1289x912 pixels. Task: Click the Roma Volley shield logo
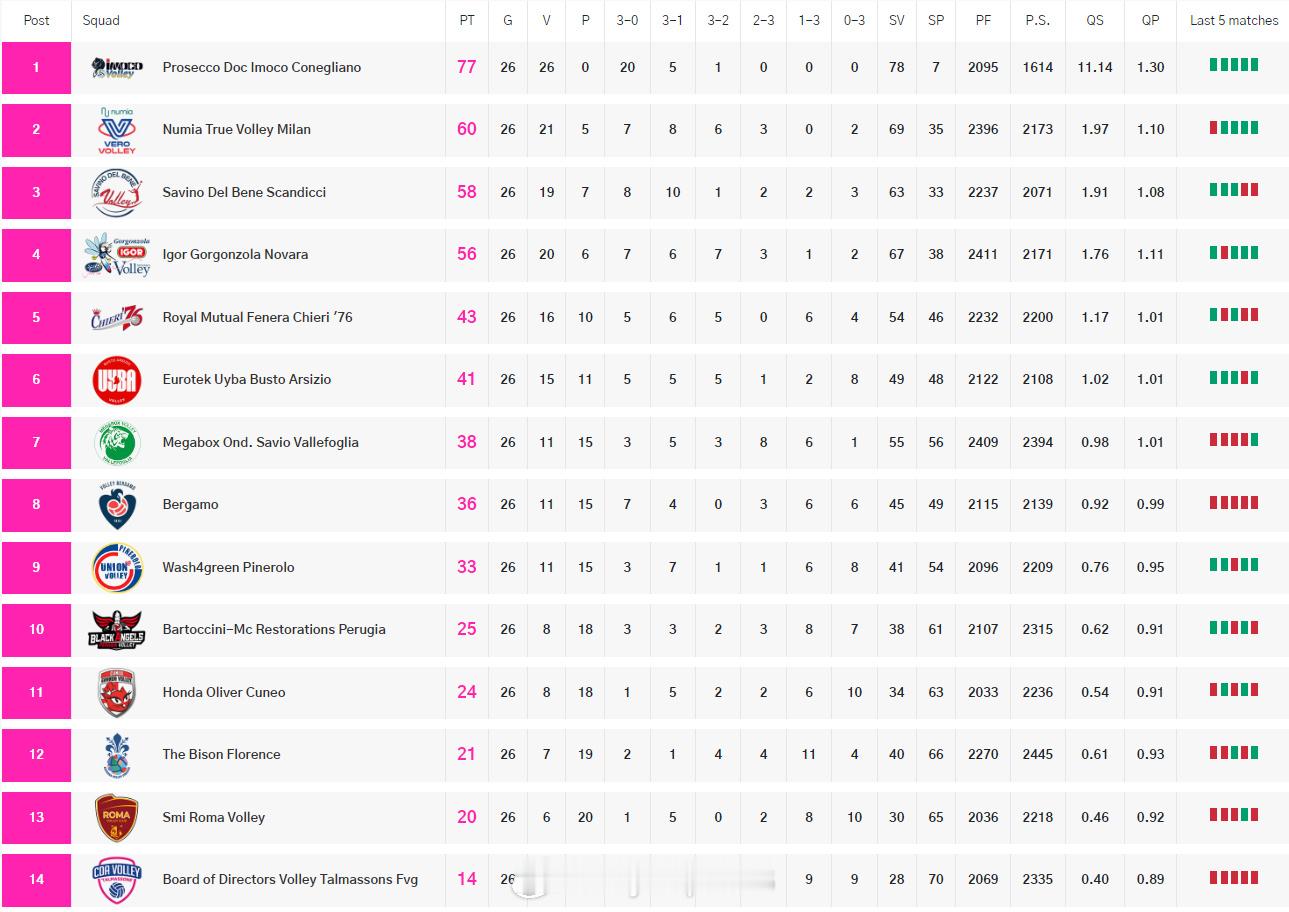pyautogui.click(x=117, y=817)
